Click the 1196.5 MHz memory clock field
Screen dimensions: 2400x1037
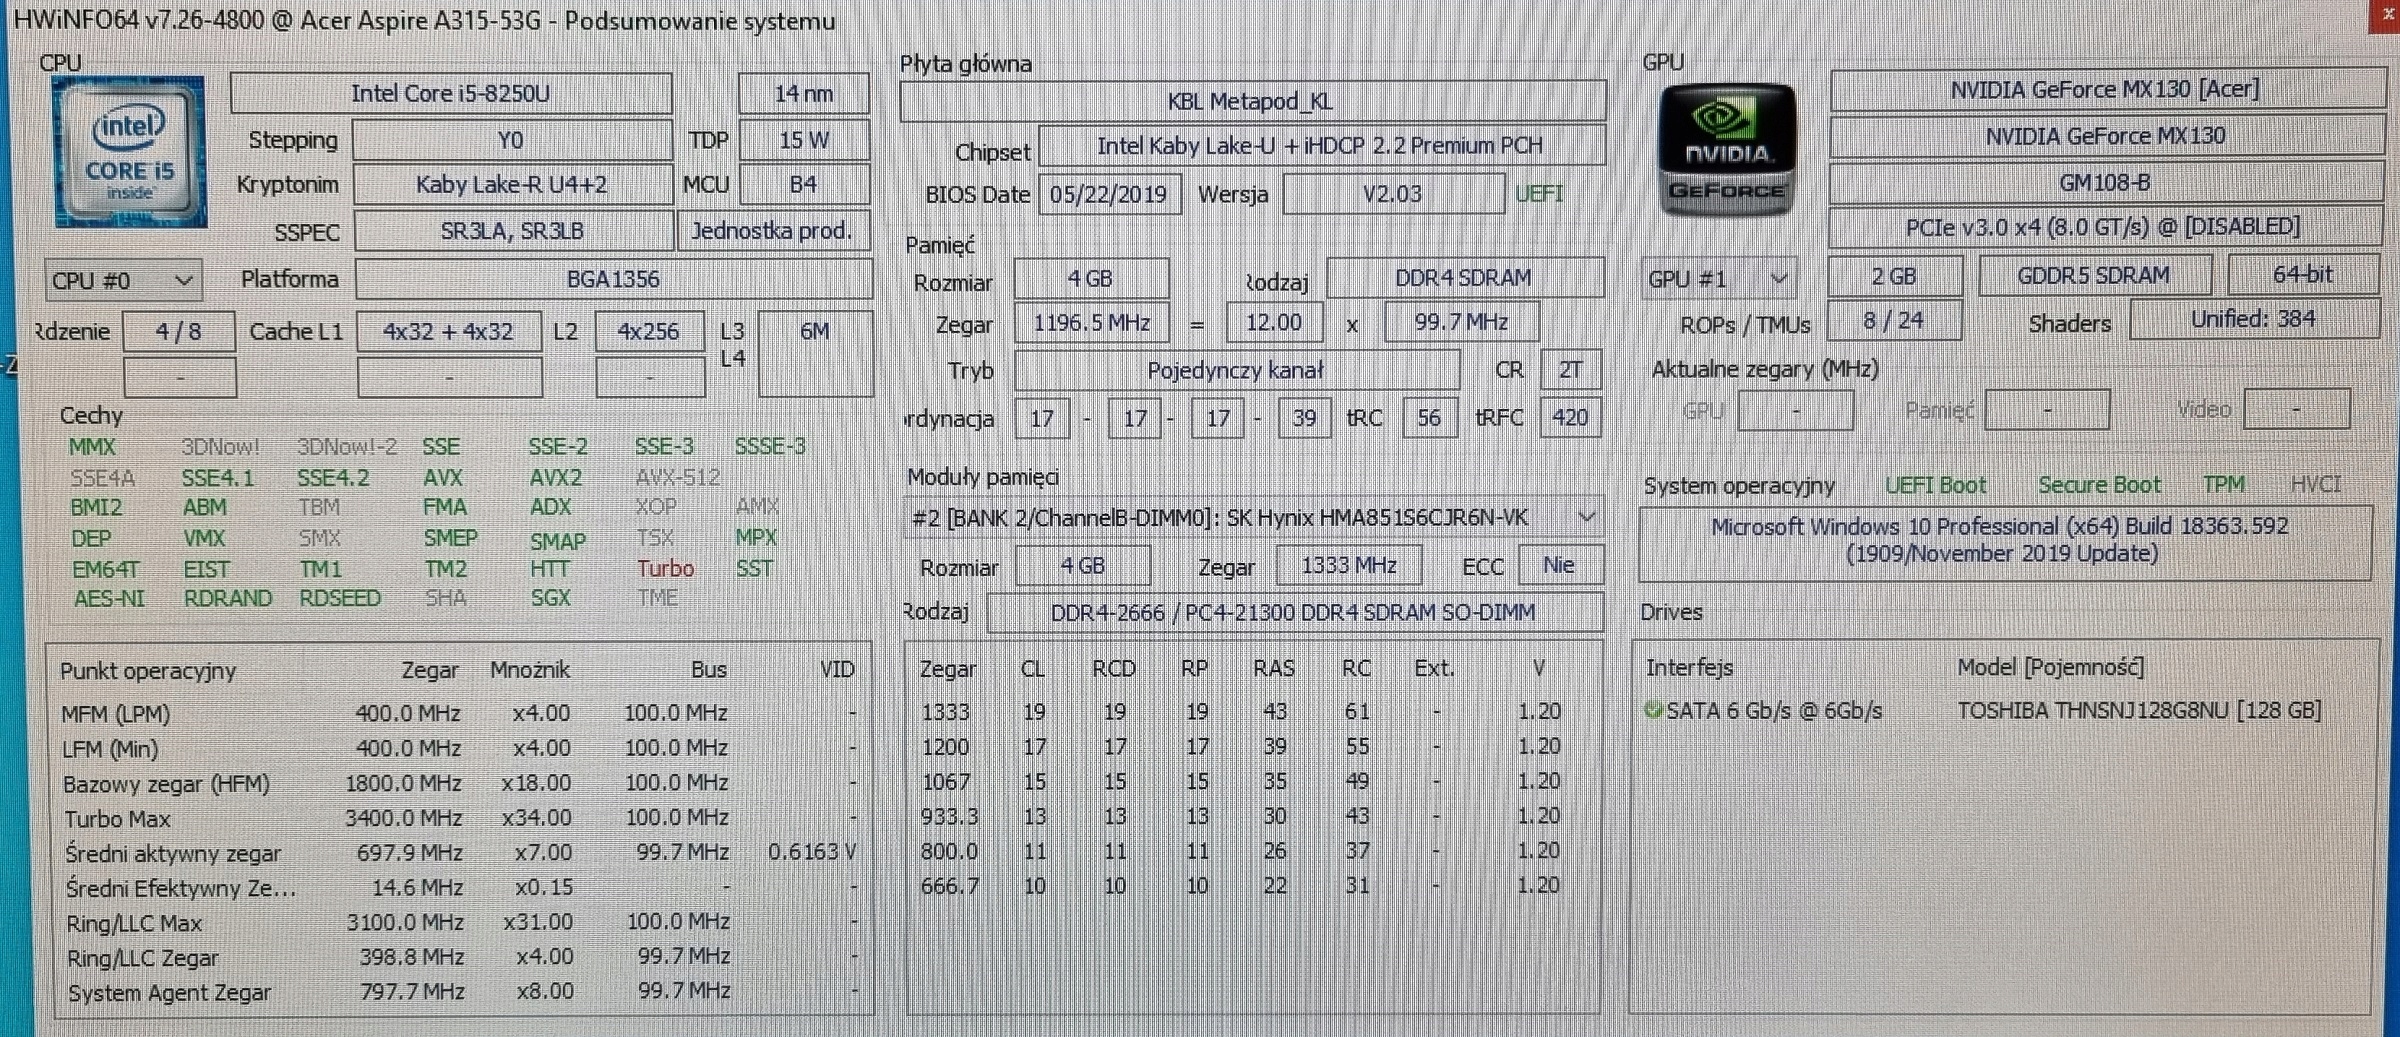1092,323
